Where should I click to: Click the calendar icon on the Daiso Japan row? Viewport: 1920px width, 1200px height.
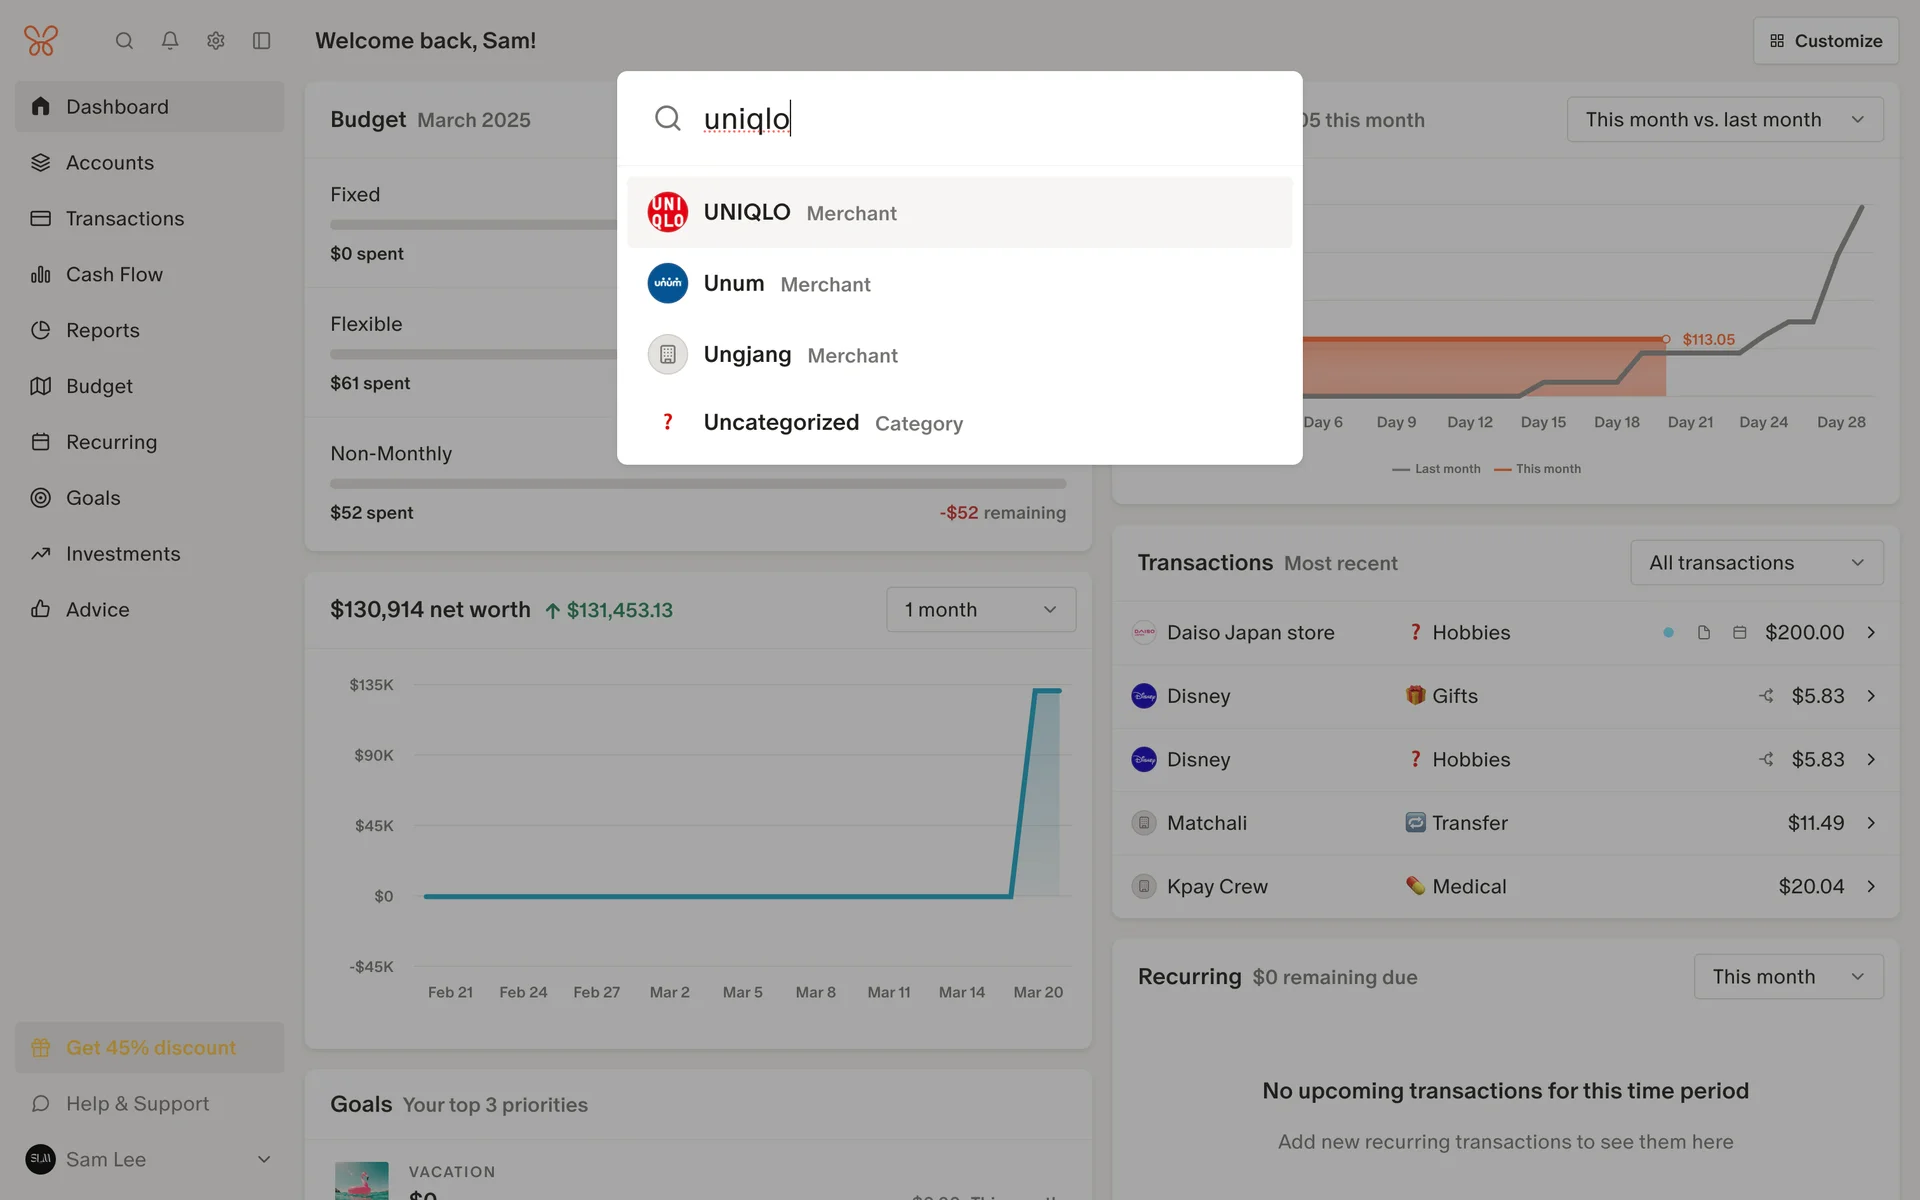point(1740,633)
